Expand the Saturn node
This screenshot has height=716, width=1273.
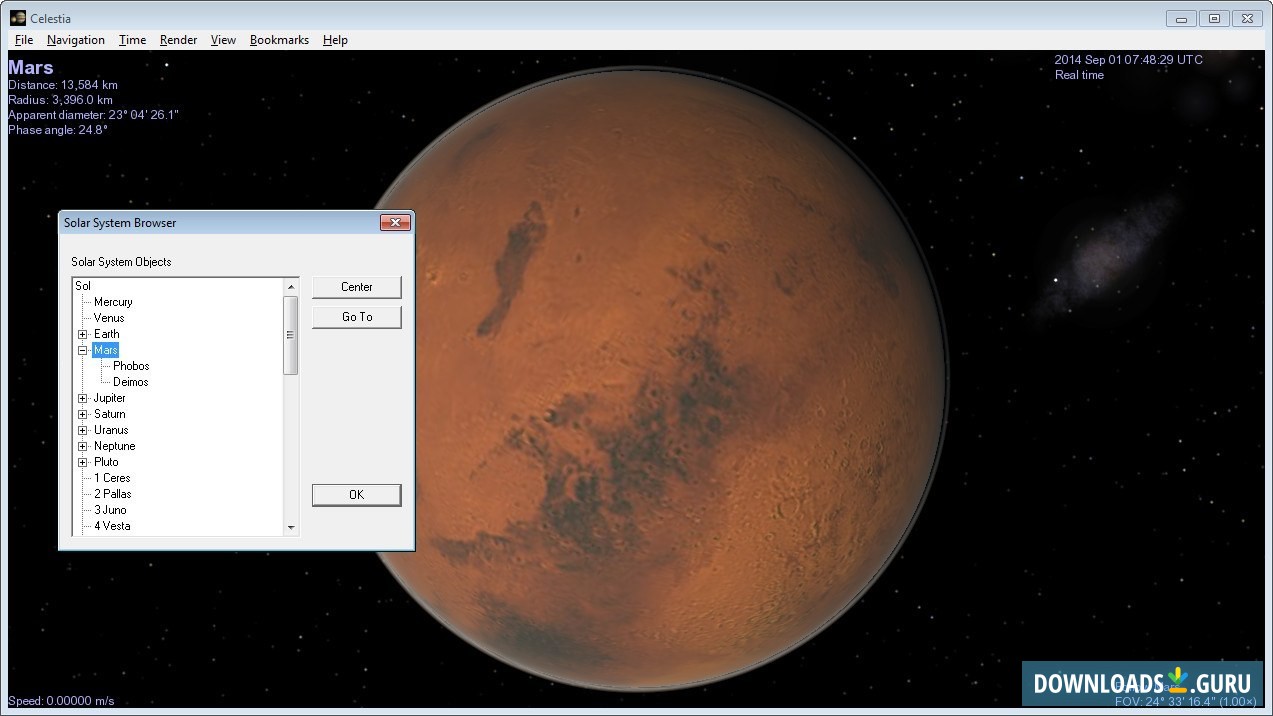click(83, 413)
